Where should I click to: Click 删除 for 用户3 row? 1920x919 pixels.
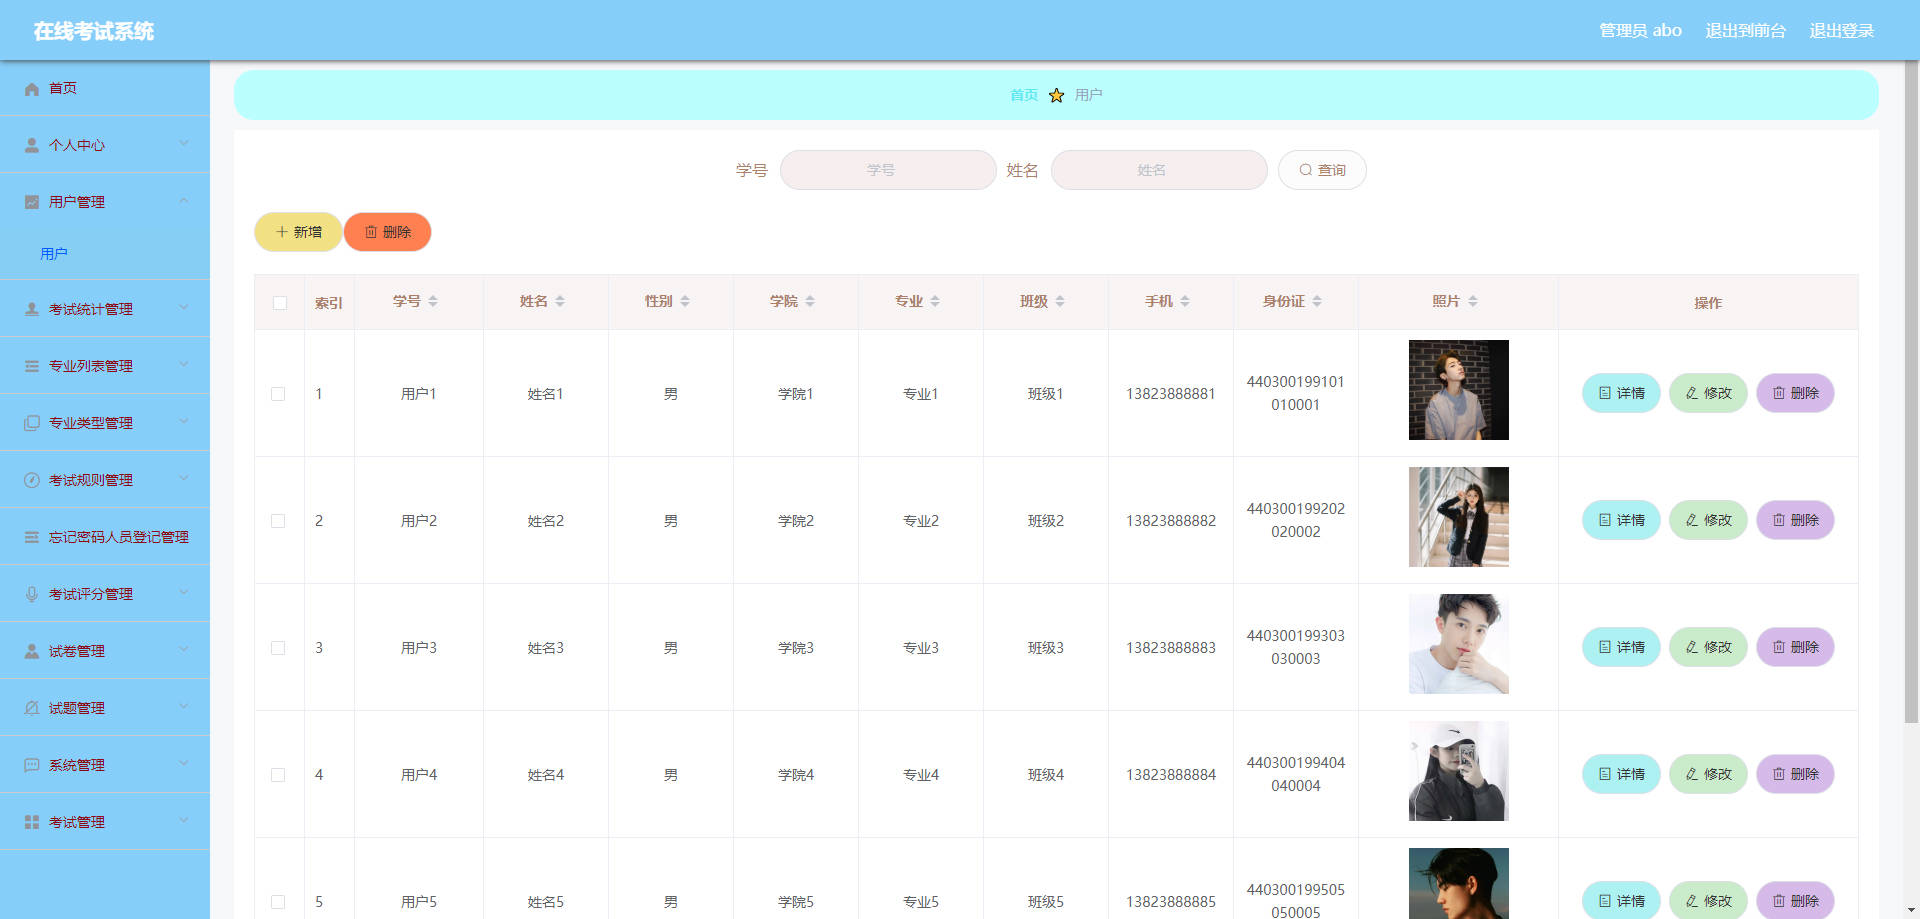pyautogui.click(x=1795, y=647)
